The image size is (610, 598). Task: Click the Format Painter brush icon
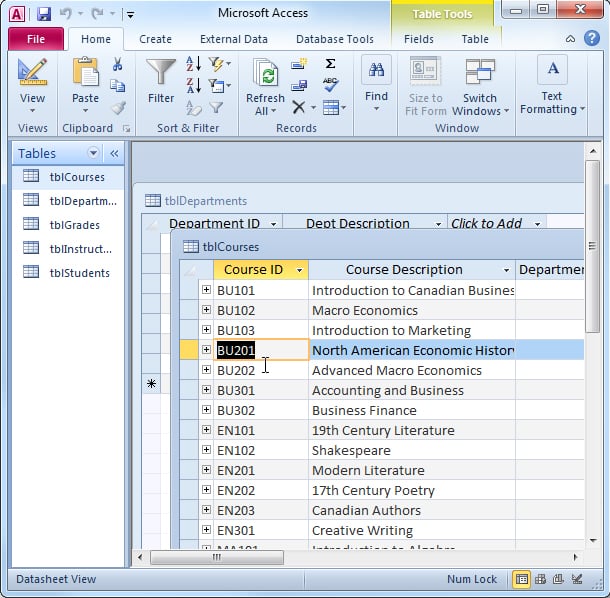[118, 108]
